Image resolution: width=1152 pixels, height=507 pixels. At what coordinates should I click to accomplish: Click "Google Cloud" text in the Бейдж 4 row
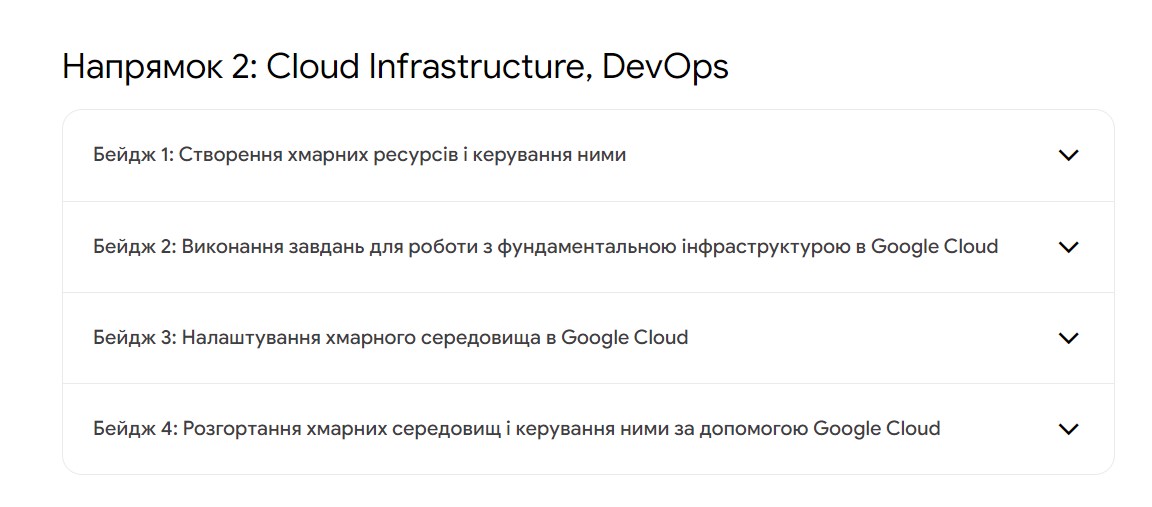tap(877, 429)
